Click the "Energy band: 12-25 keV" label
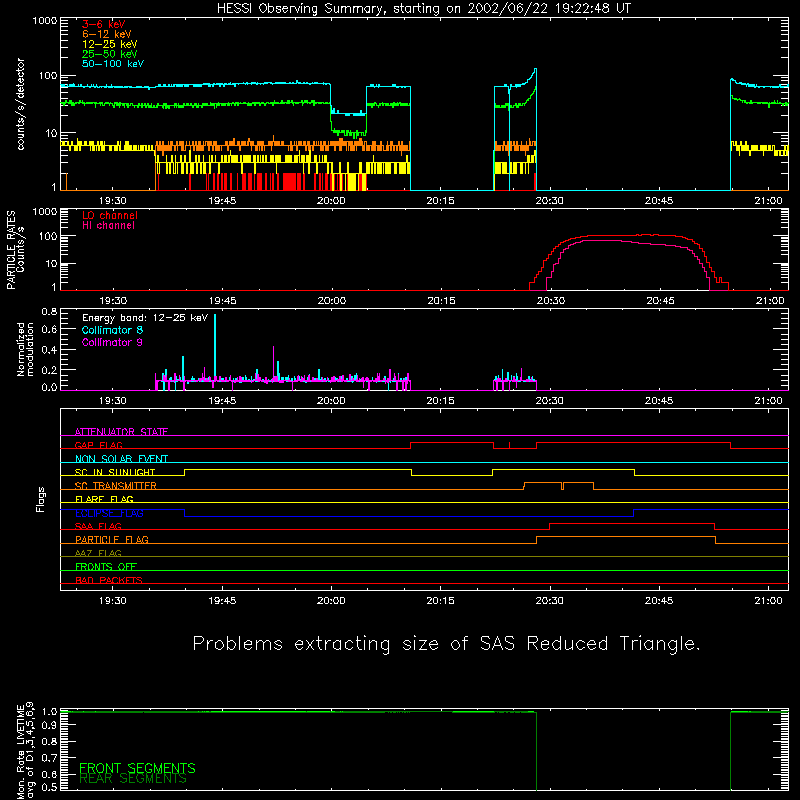 [145, 318]
